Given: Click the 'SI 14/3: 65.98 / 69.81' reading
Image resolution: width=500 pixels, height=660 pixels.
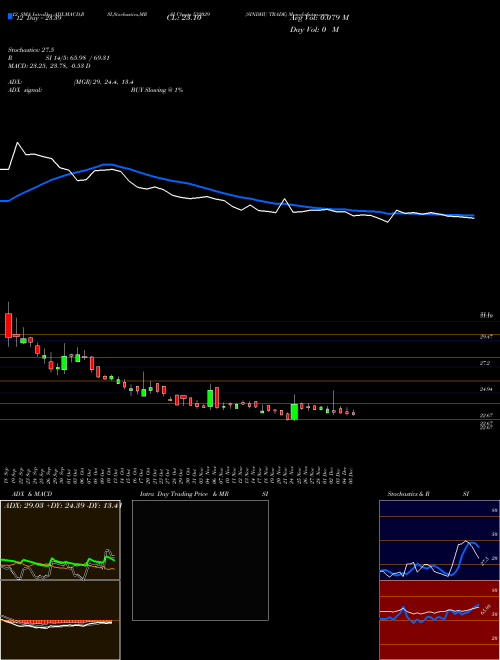Looking at the screenshot, I should pos(78,58).
